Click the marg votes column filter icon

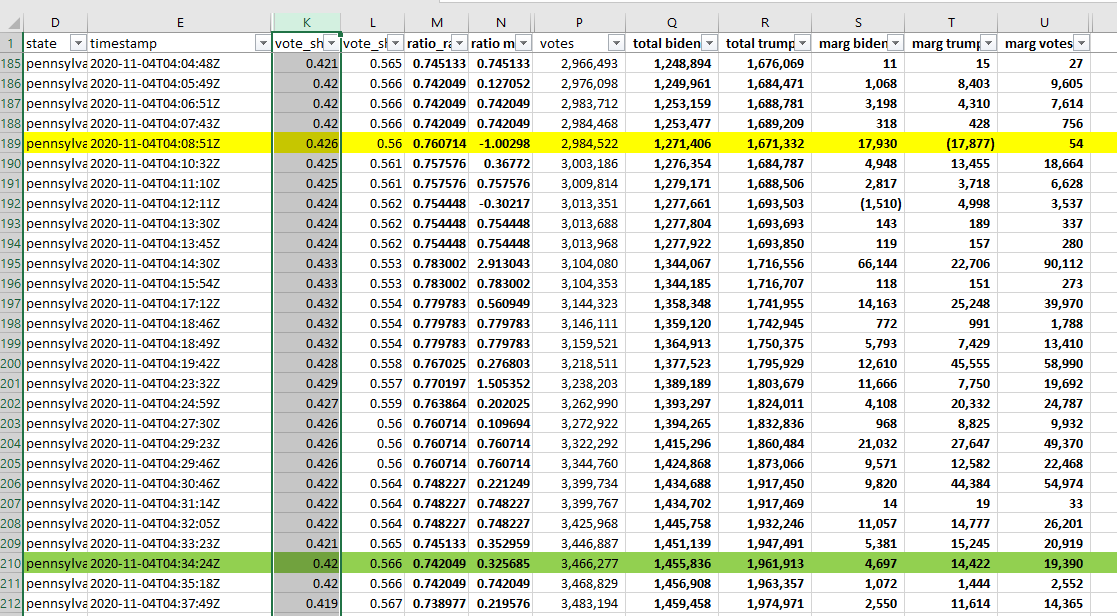pos(1082,44)
